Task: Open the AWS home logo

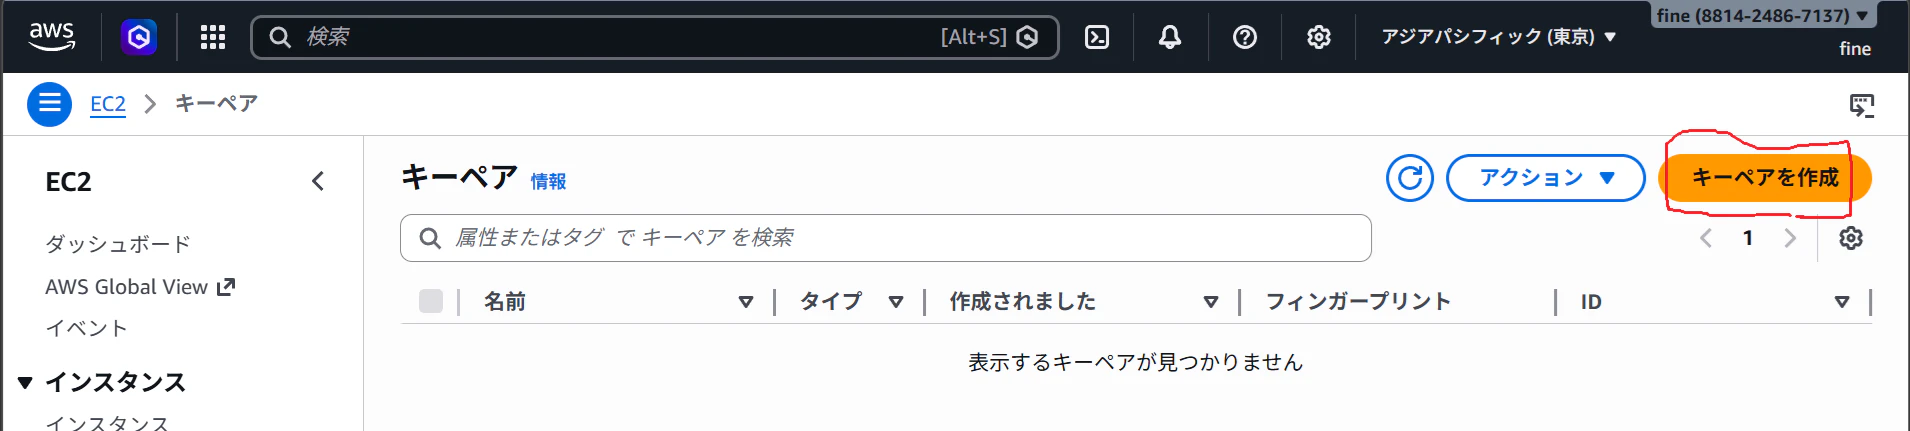Action: [x=52, y=37]
